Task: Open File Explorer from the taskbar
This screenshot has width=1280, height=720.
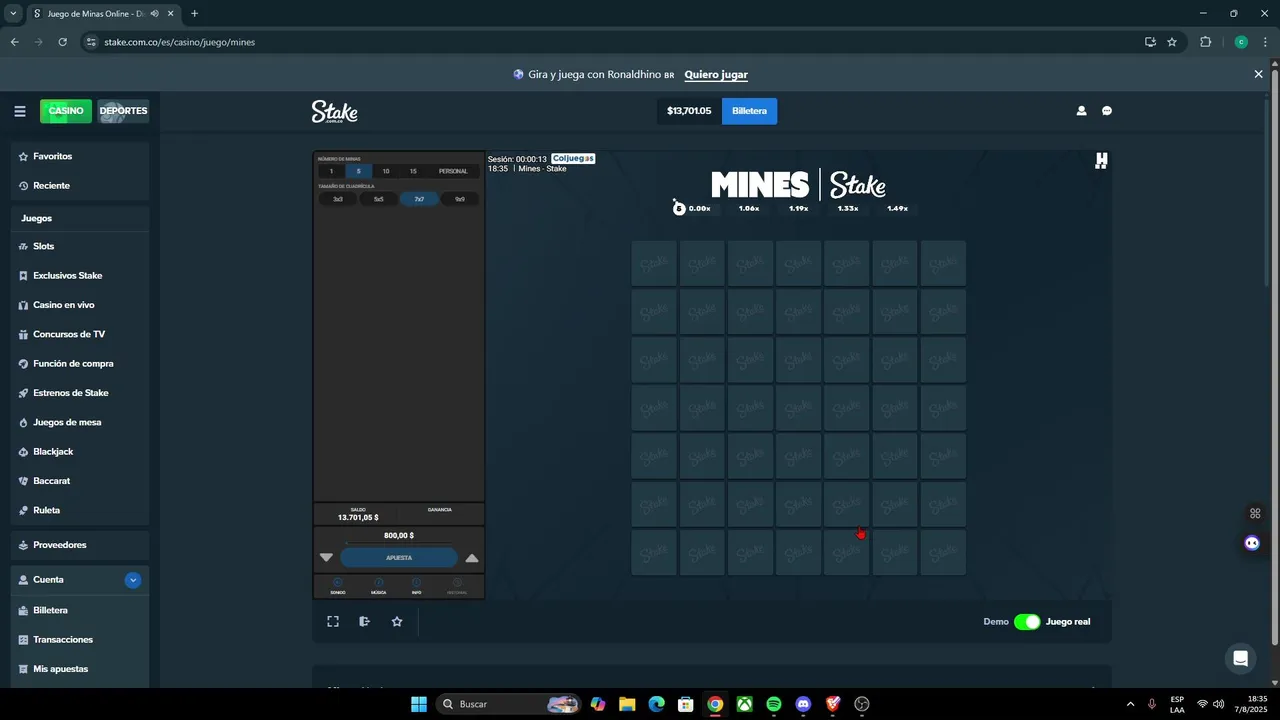Action: click(627, 704)
